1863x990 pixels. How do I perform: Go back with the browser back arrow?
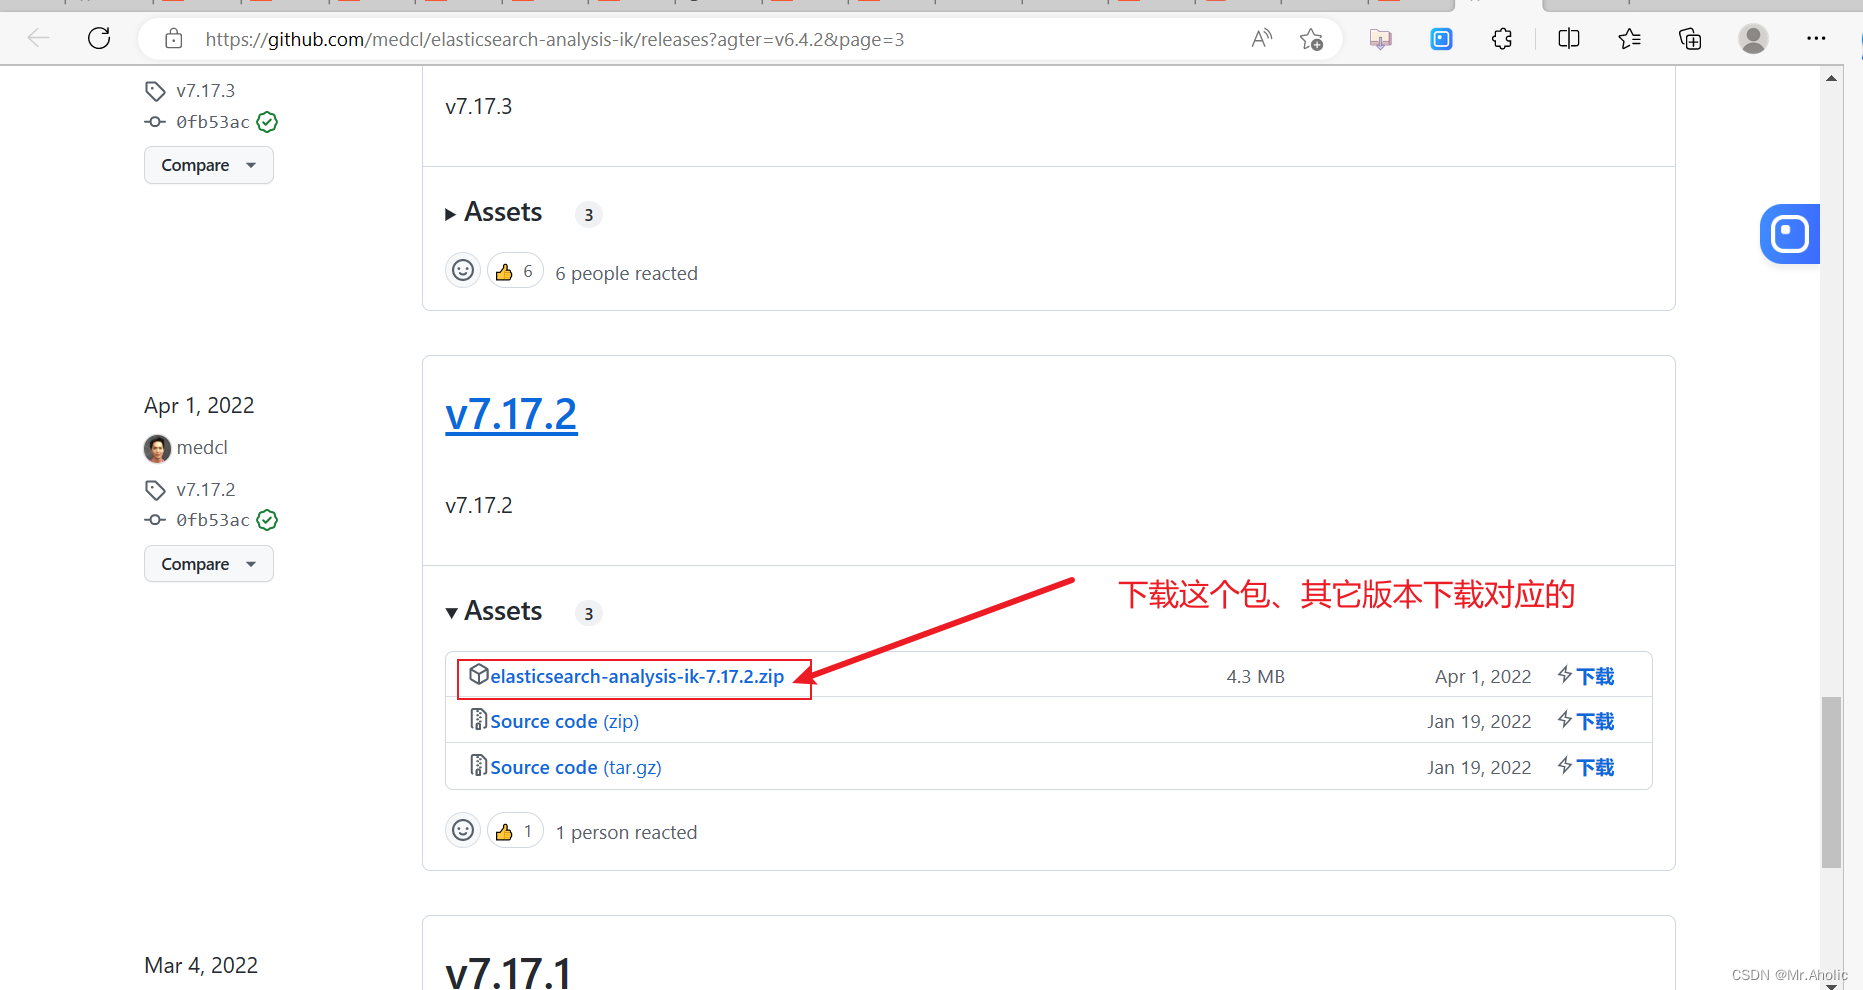click(x=39, y=39)
